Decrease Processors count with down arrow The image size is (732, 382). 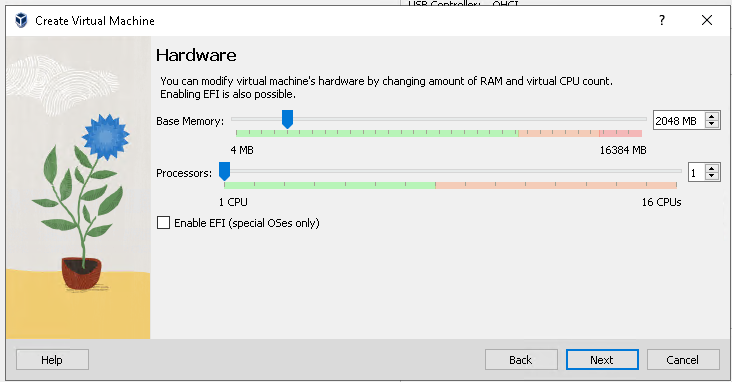[712, 177]
